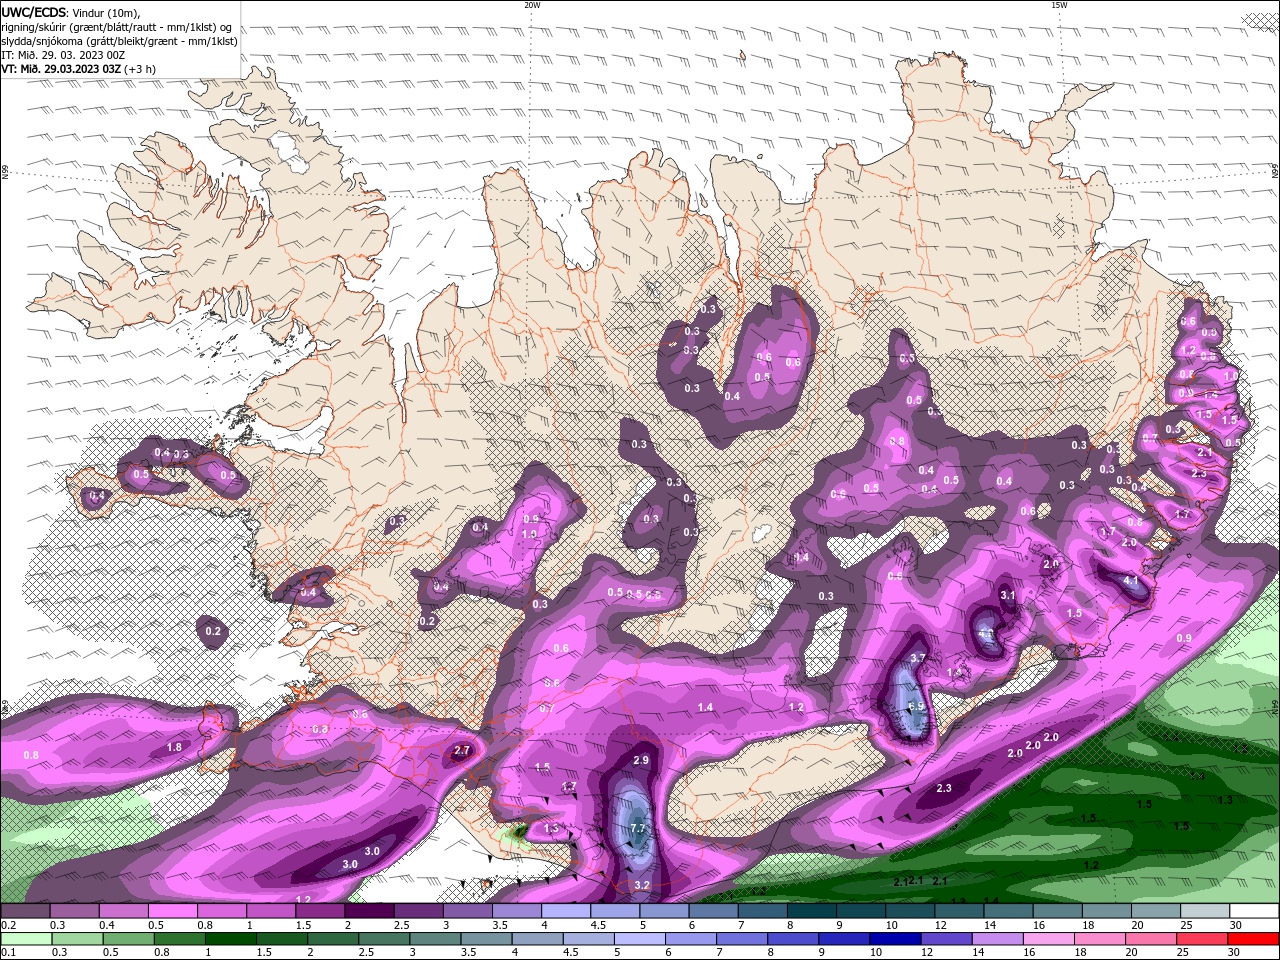
Task: Click the "0.1" label under the rain legend
Action: [9, 952]
